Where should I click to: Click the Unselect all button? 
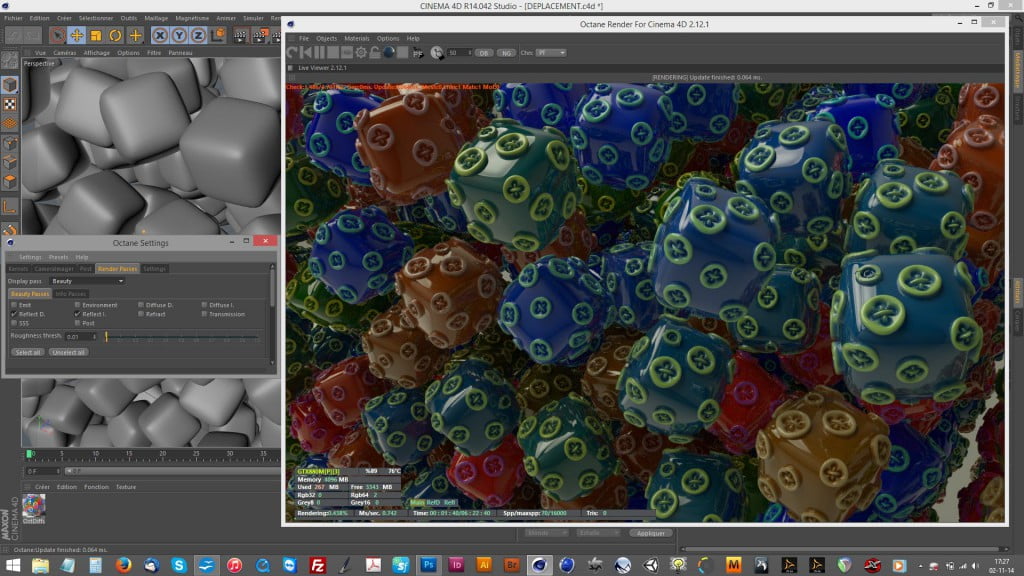69,352
